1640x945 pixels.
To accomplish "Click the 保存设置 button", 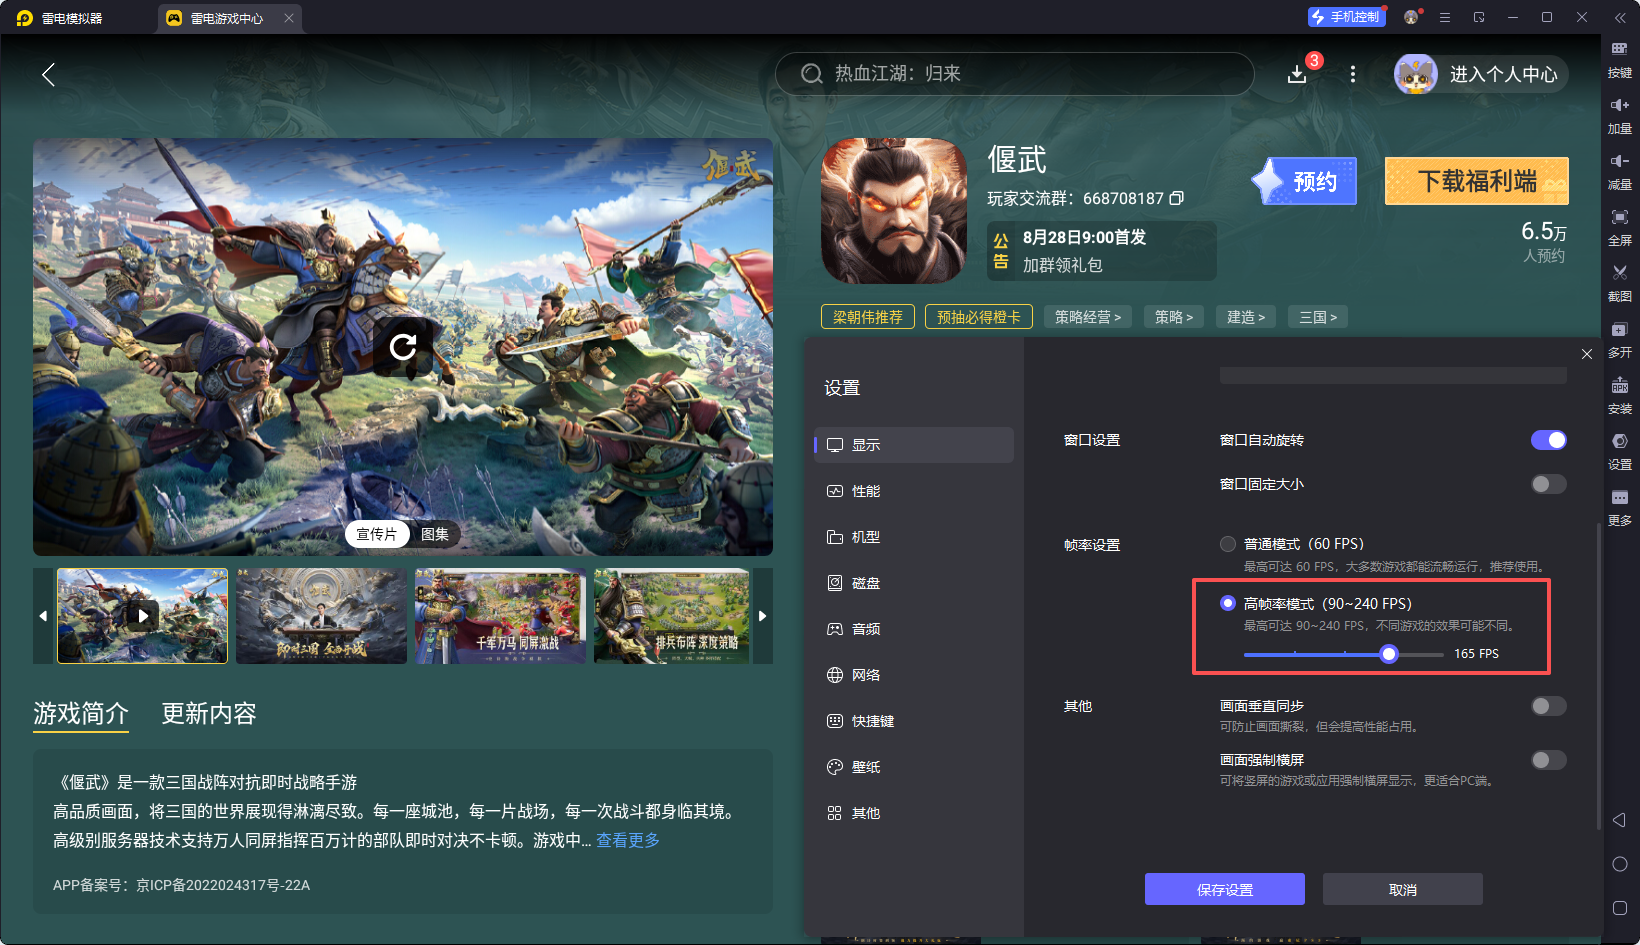I will click(x=1224, y=888).
